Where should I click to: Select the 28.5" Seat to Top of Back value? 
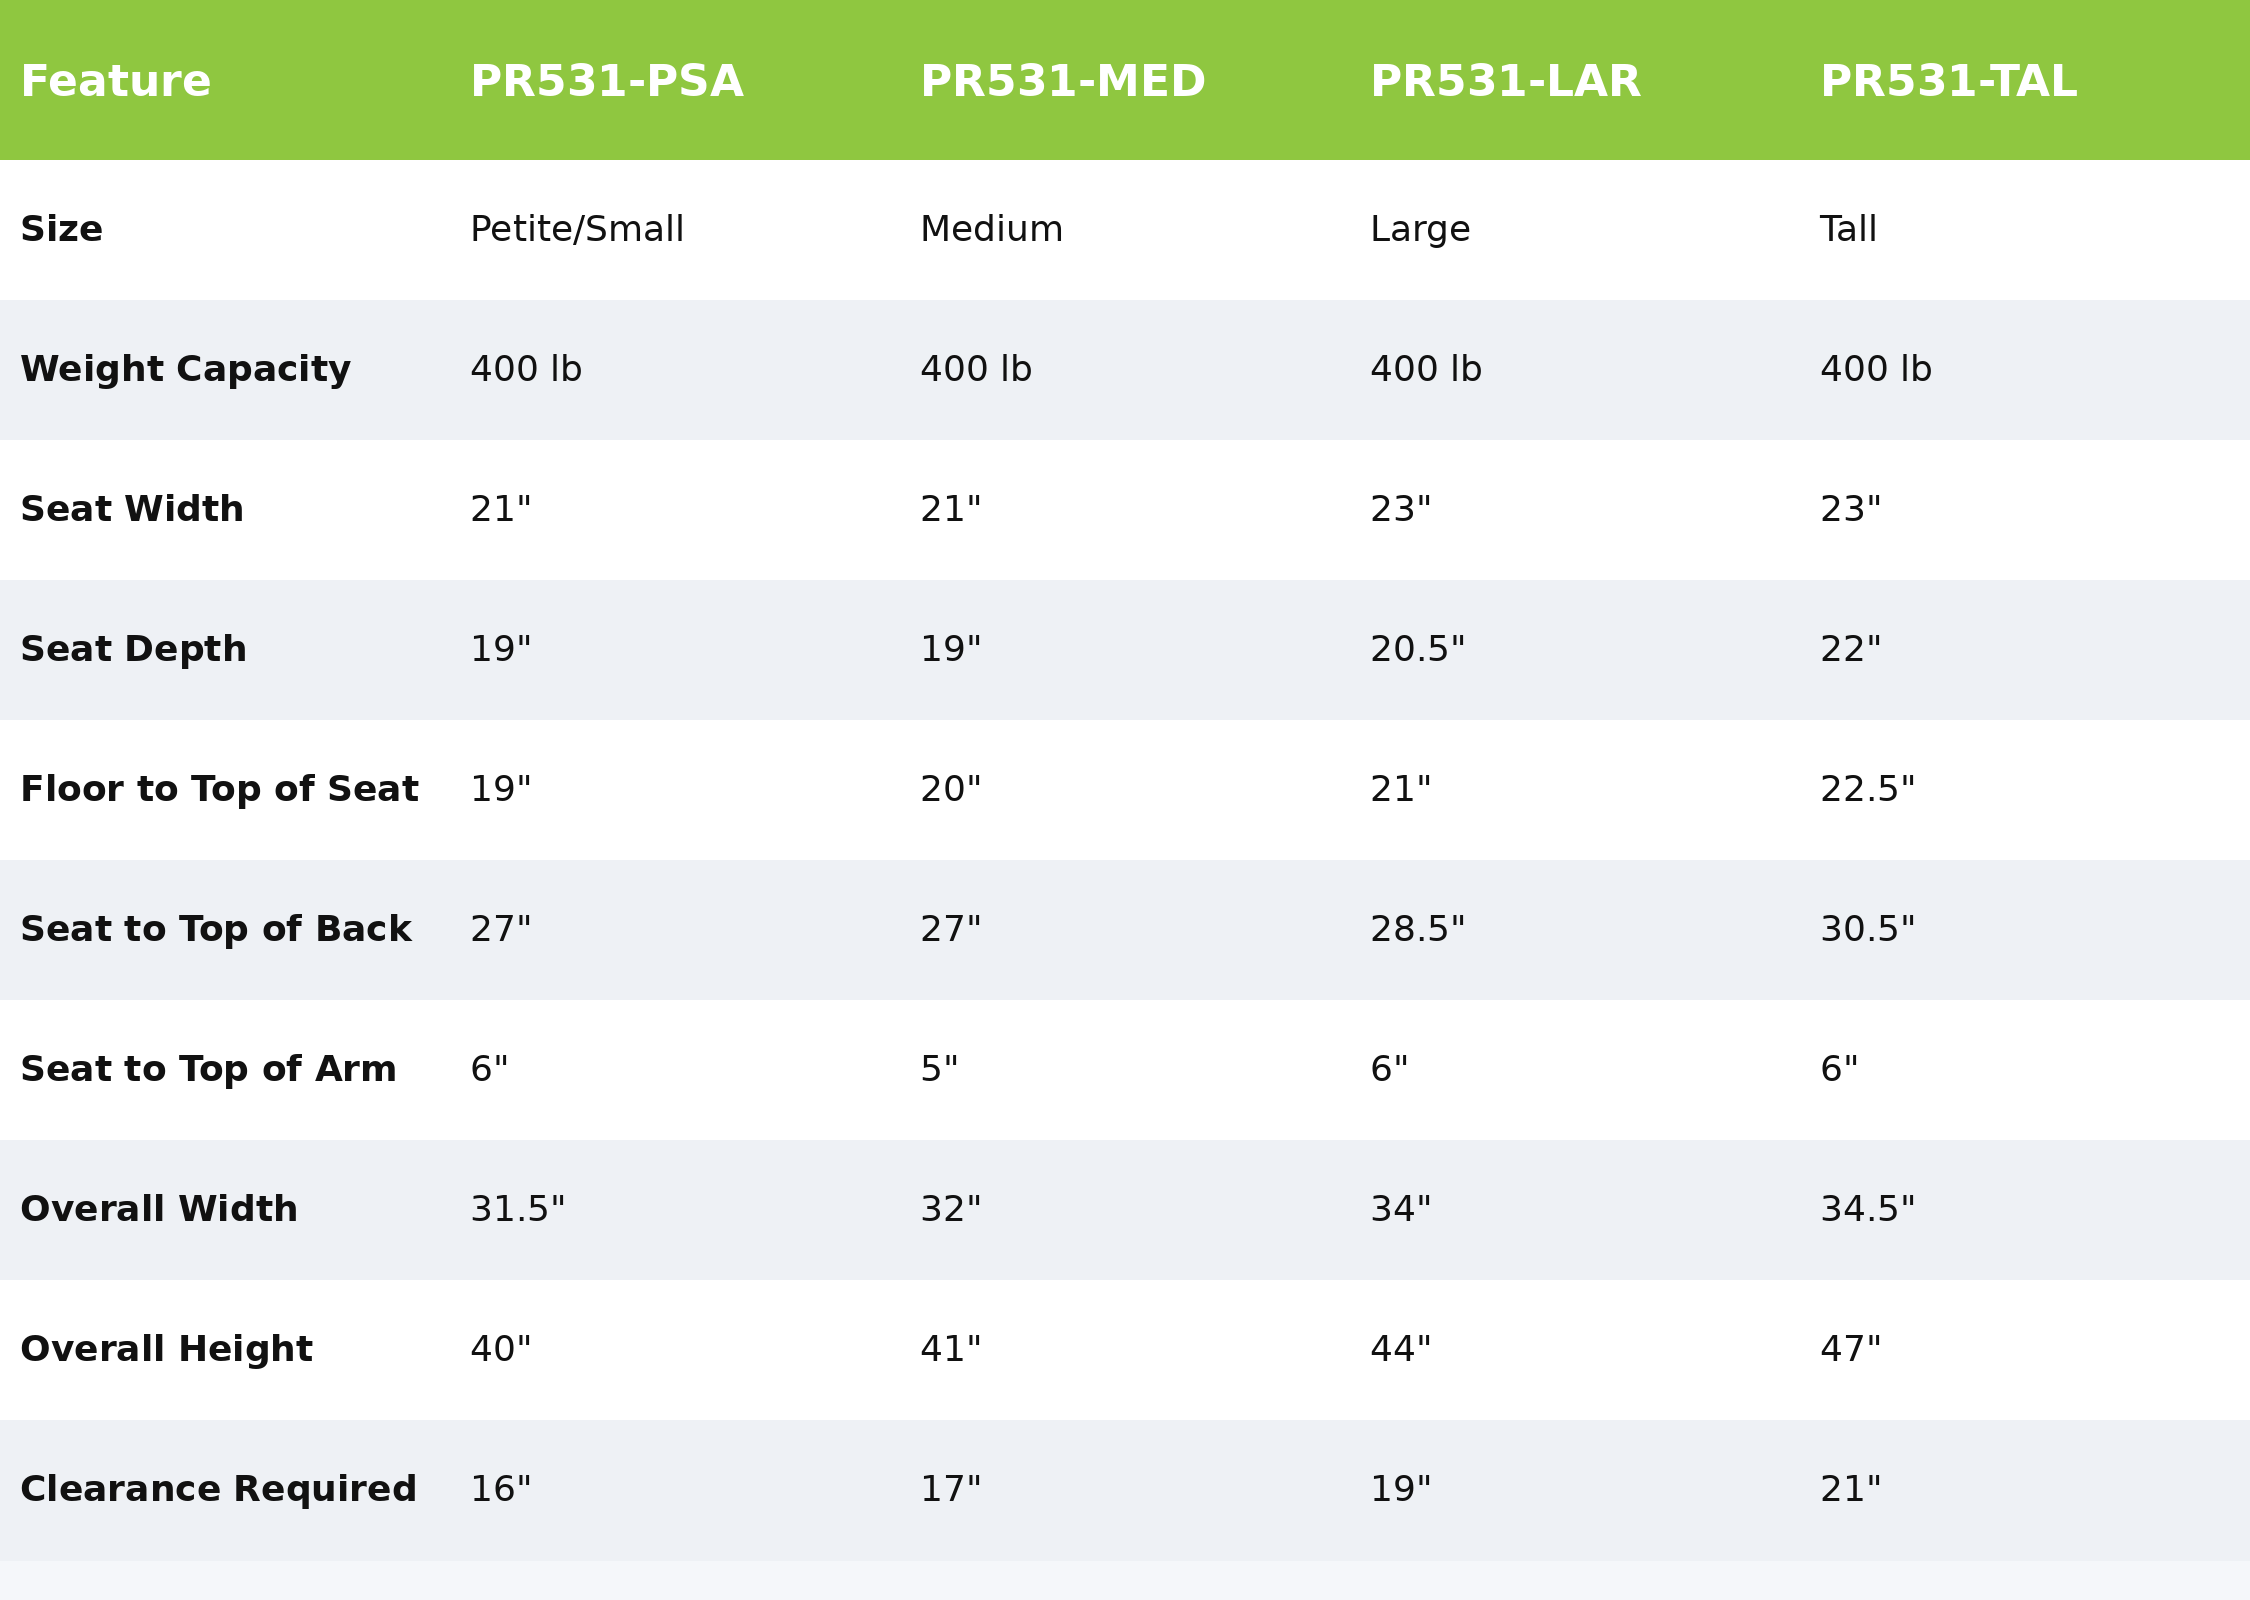1417,930
